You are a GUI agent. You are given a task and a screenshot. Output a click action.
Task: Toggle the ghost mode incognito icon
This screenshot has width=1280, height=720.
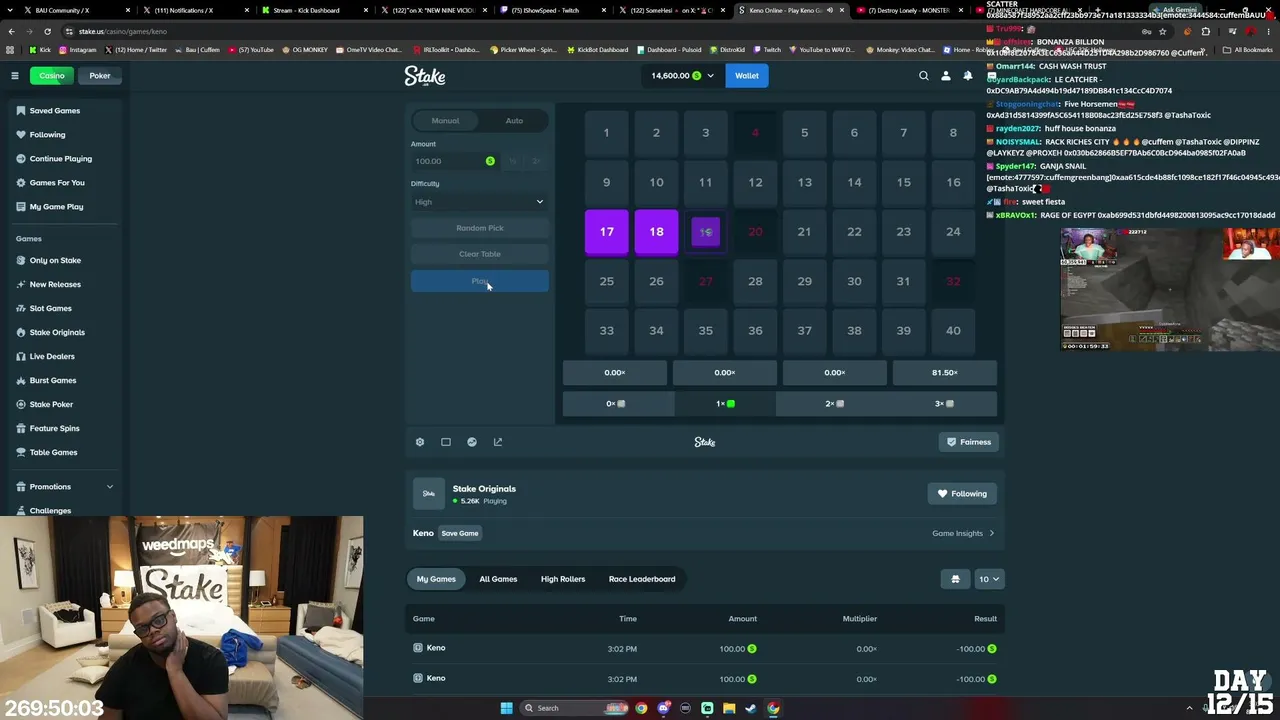955,579
